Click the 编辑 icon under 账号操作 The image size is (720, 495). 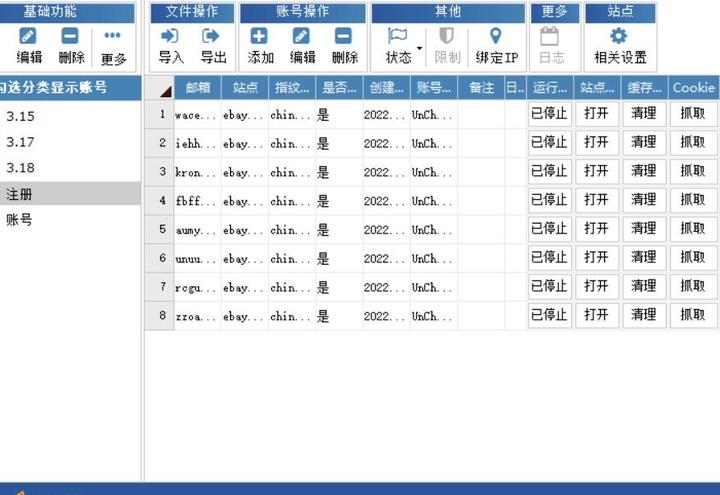(302, 36)
